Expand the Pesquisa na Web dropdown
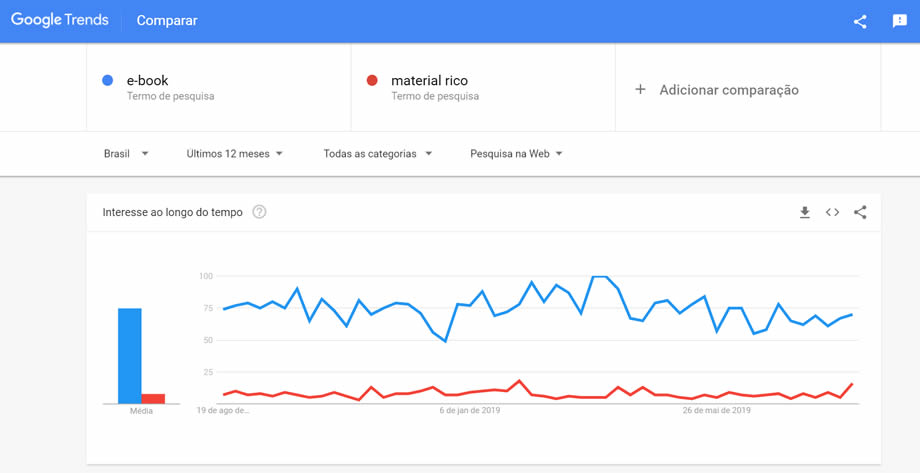The width and height of the screenshot is (920, 473). click(516, 154)
